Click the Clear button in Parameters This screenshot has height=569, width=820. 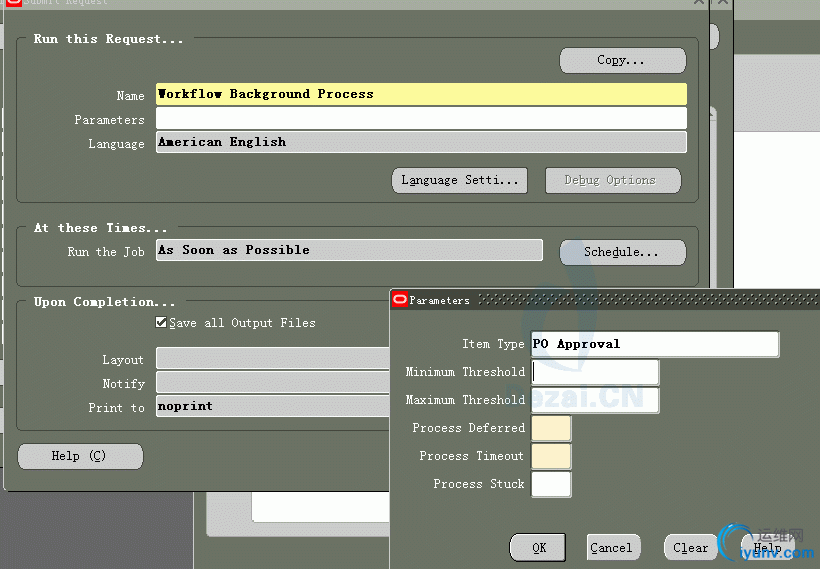click(691, 548)
